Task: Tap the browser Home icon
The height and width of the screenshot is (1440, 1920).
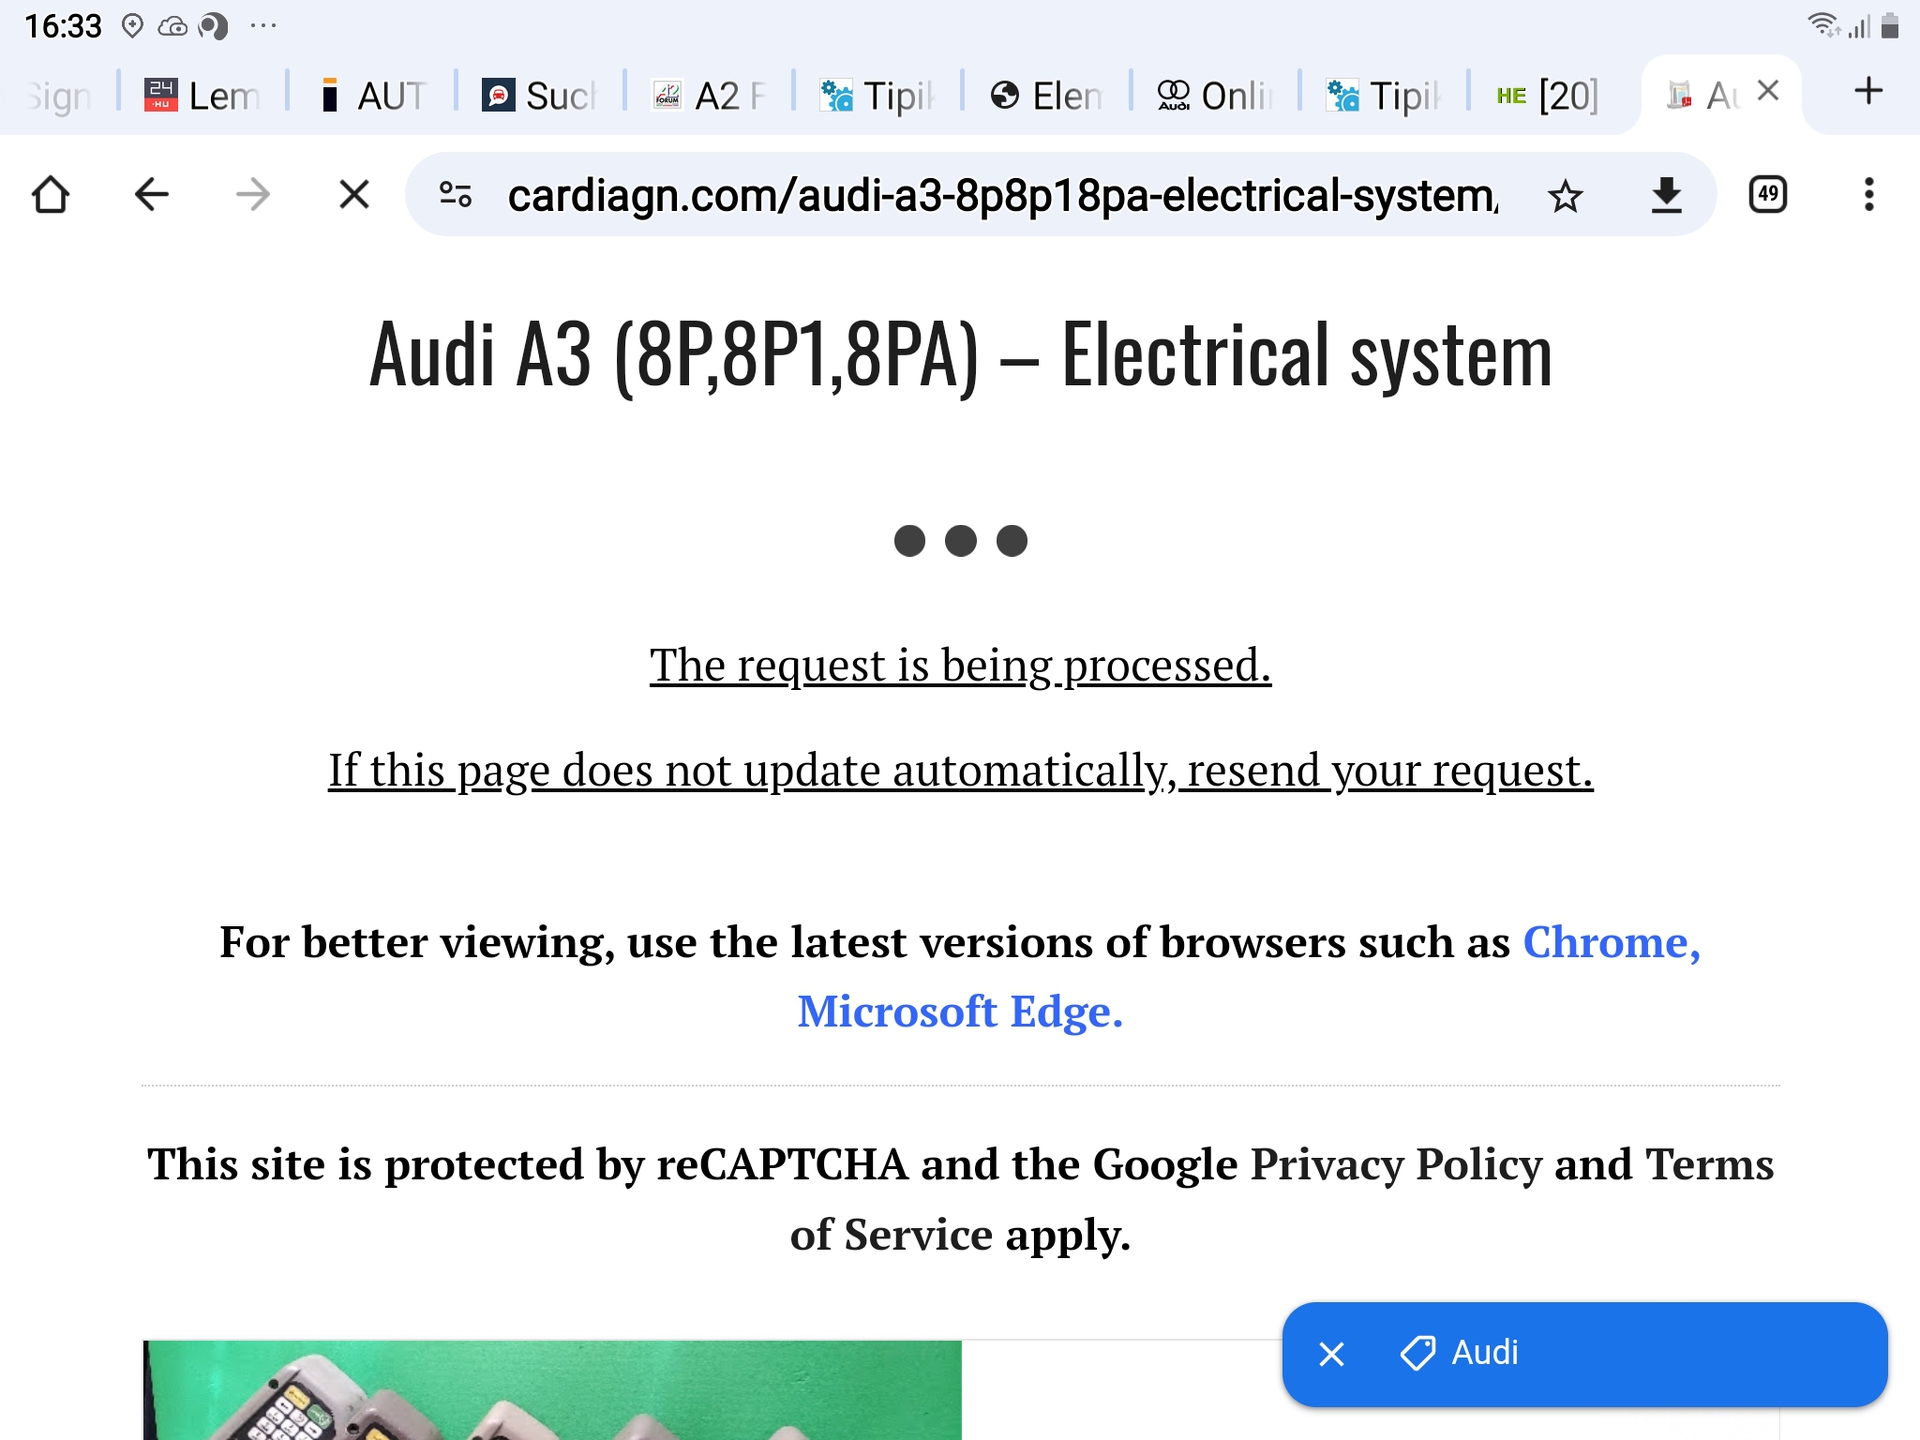Action: click(x=50, y=195)
